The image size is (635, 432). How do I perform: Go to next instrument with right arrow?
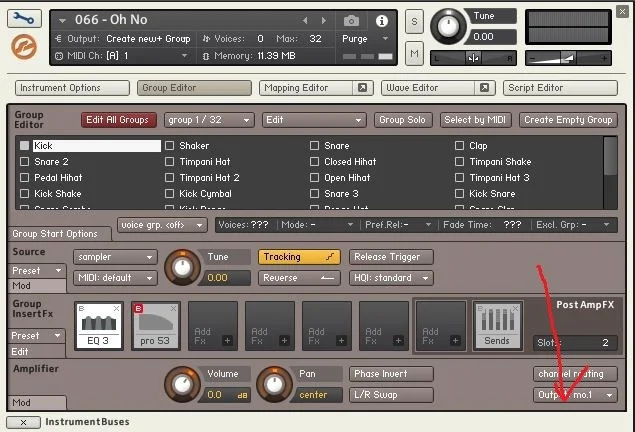coord(324,20)
